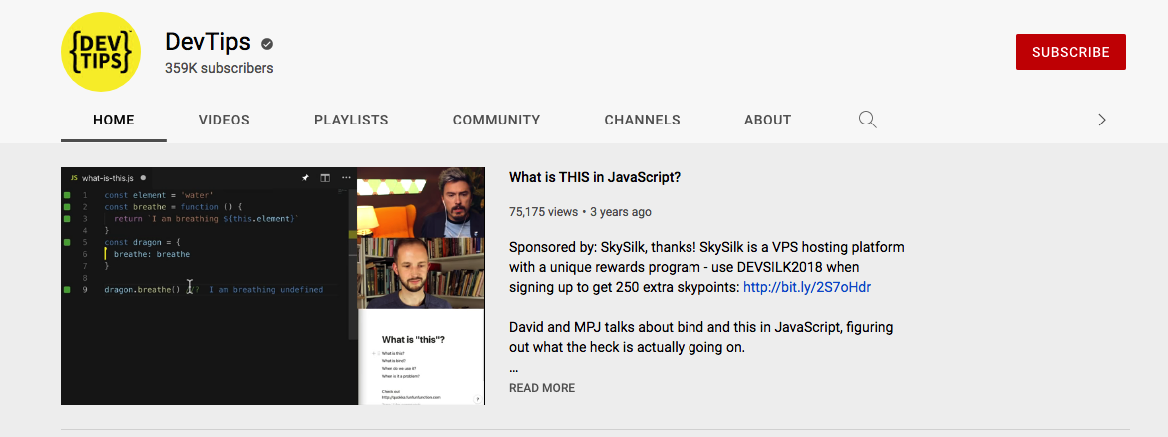The width and height of the screenshot is (1168, 437).
Task: Click the "3 years ago" text
Action: (620, 211)
